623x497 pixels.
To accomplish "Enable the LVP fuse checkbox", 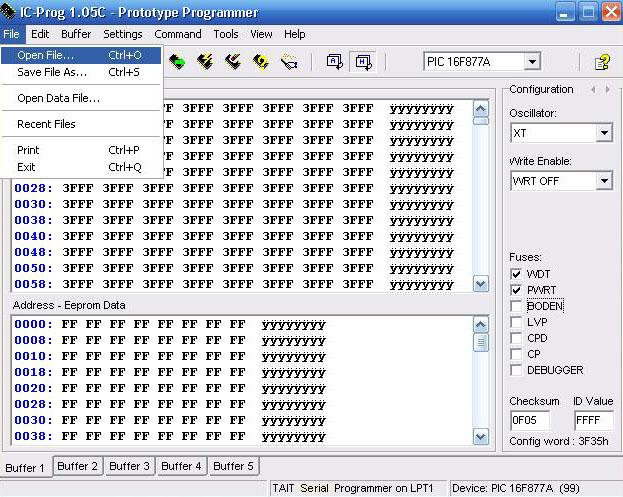I will point(516,322).
